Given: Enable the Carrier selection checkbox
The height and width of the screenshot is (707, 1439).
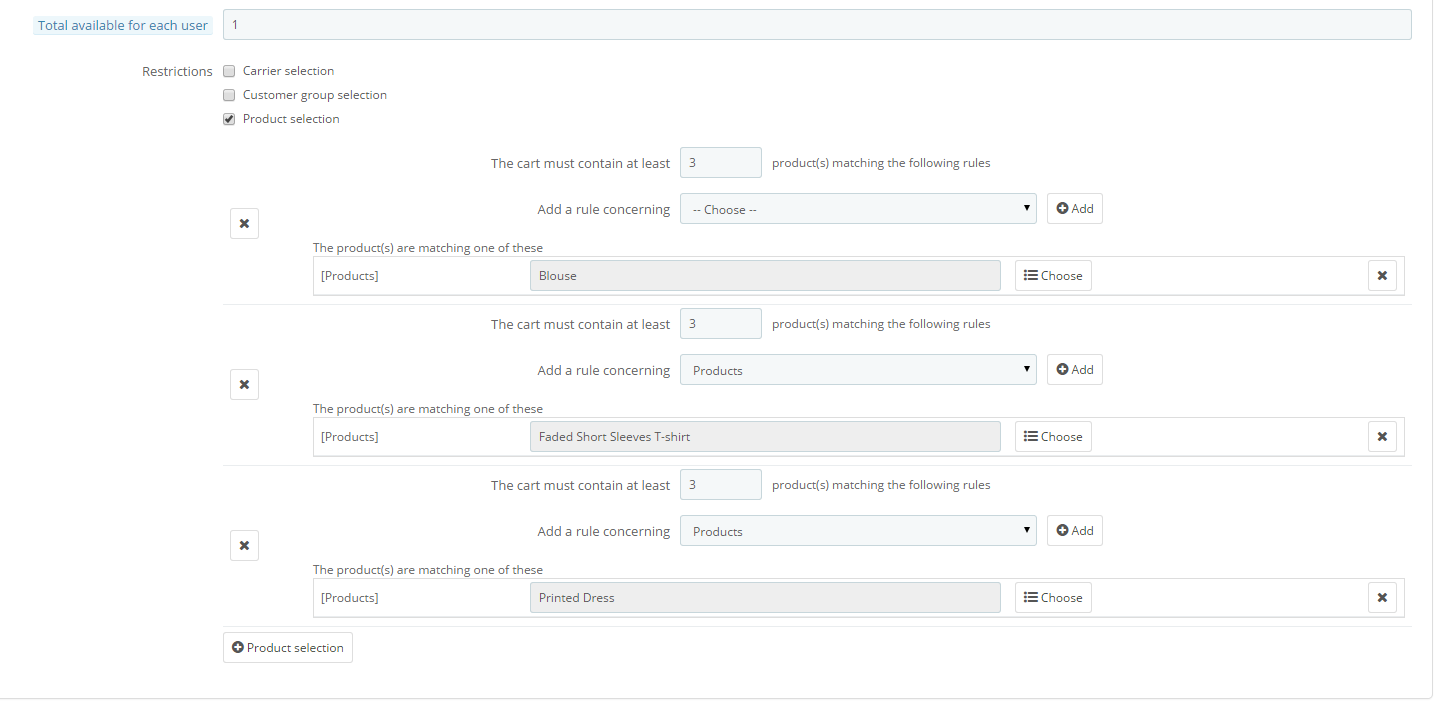Looking at the screenshot, I should point(230,71).
